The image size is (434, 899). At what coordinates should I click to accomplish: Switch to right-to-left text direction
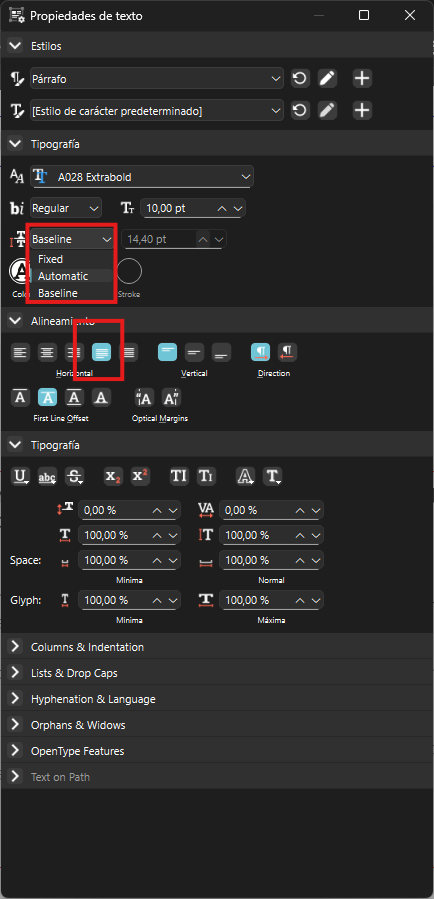pos(287,352)
